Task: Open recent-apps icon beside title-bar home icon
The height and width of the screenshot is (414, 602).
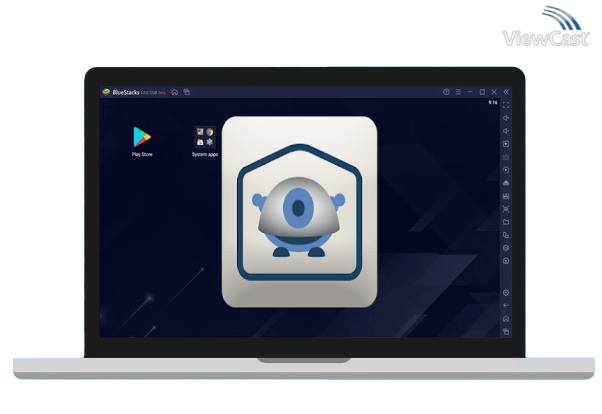Action: tap(187, 92)
